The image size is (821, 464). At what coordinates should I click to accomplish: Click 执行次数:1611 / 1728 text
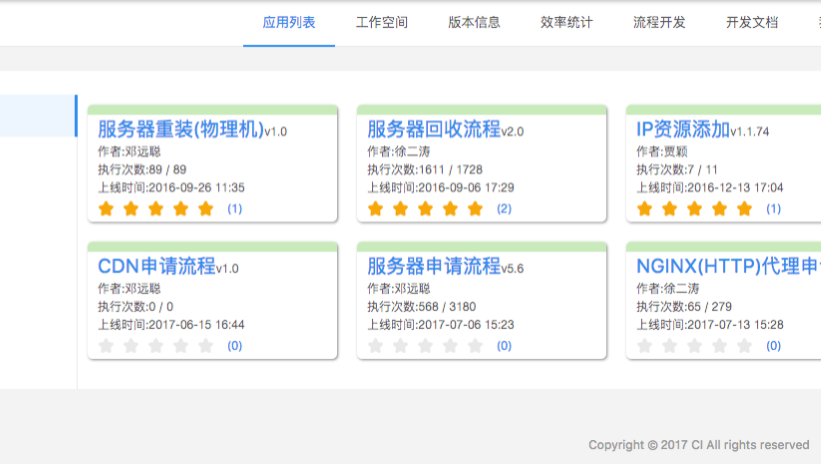(x=425, y=170)
